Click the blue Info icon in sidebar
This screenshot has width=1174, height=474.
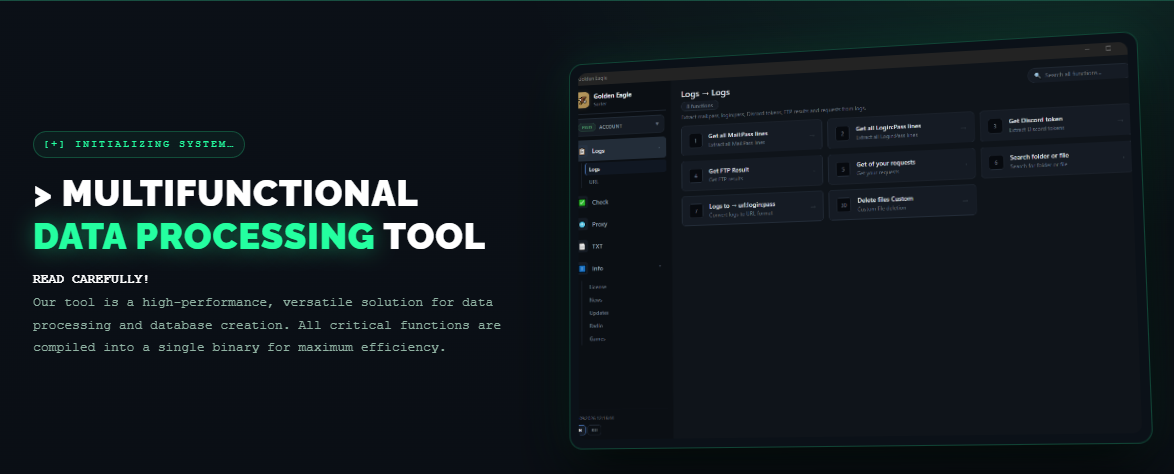point(583,268)
